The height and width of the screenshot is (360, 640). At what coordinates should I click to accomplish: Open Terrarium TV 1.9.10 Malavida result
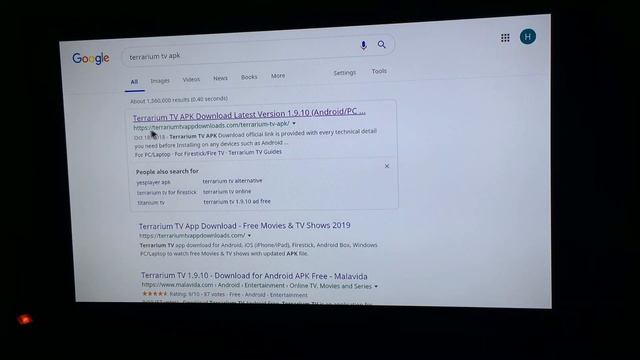[x=254, y=276]
